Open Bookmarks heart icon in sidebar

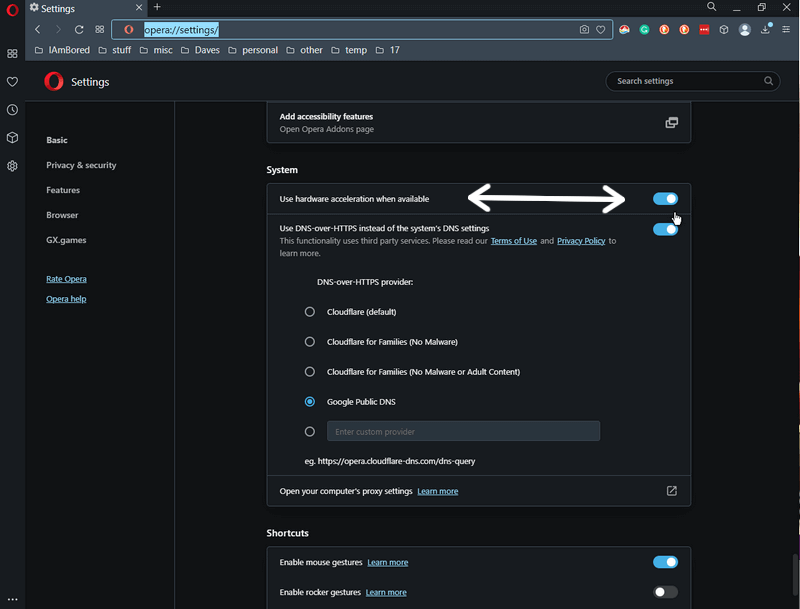(12, 82)
